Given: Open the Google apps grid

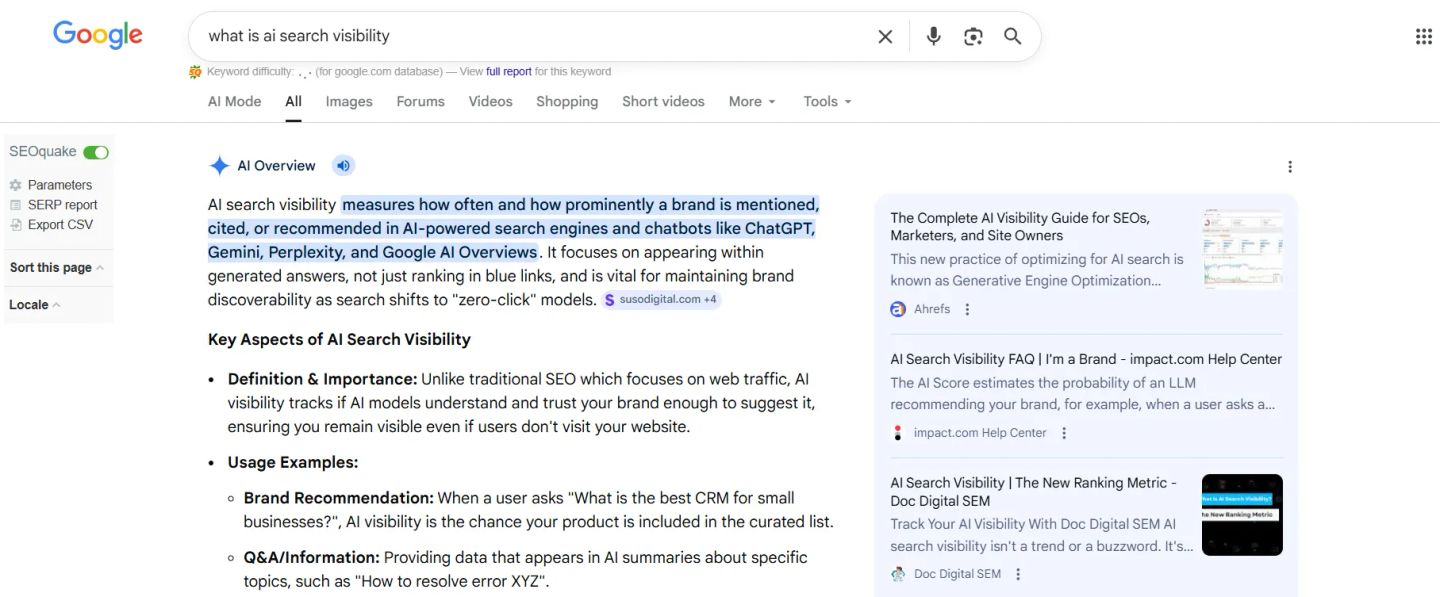Looking at the screenshot, I should [1423, 36].
